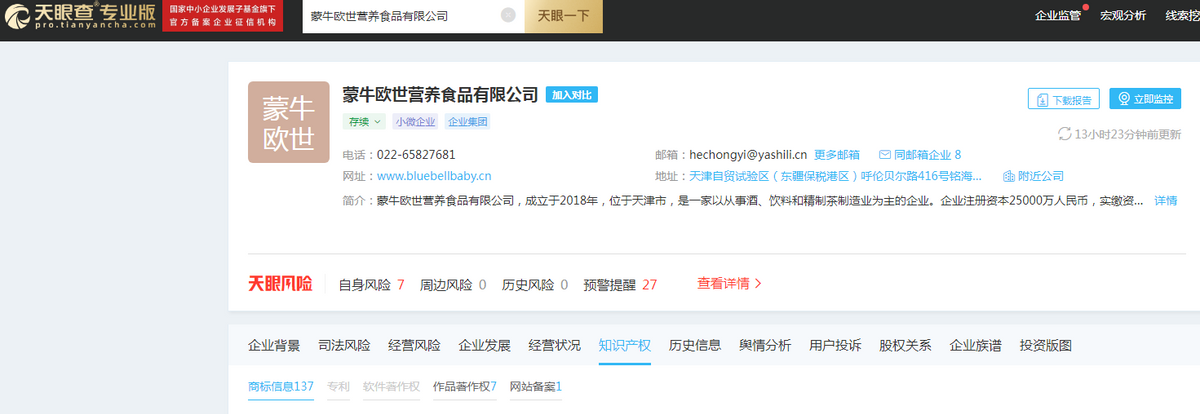This screenshot has width=1200, height=414.
Task: Select the 作品著作权7 sub-tab
Action: pos(464,386)
